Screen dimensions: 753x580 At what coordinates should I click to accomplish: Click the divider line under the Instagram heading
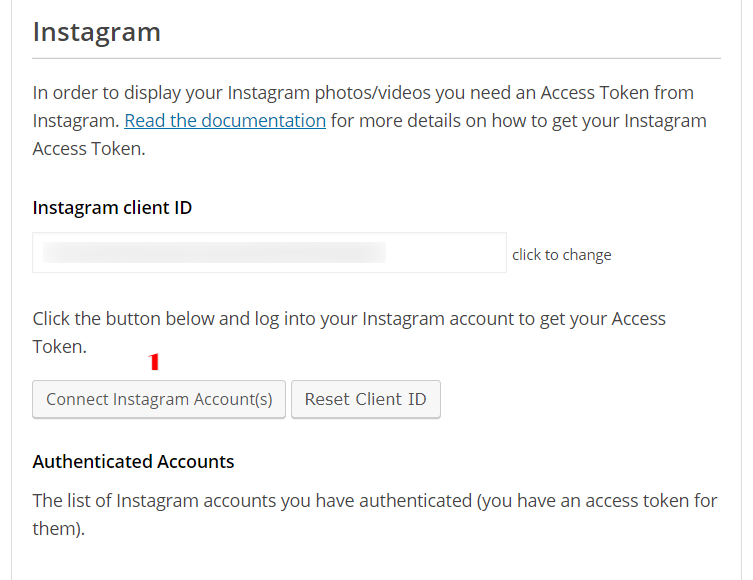click(x=376, y=59)
